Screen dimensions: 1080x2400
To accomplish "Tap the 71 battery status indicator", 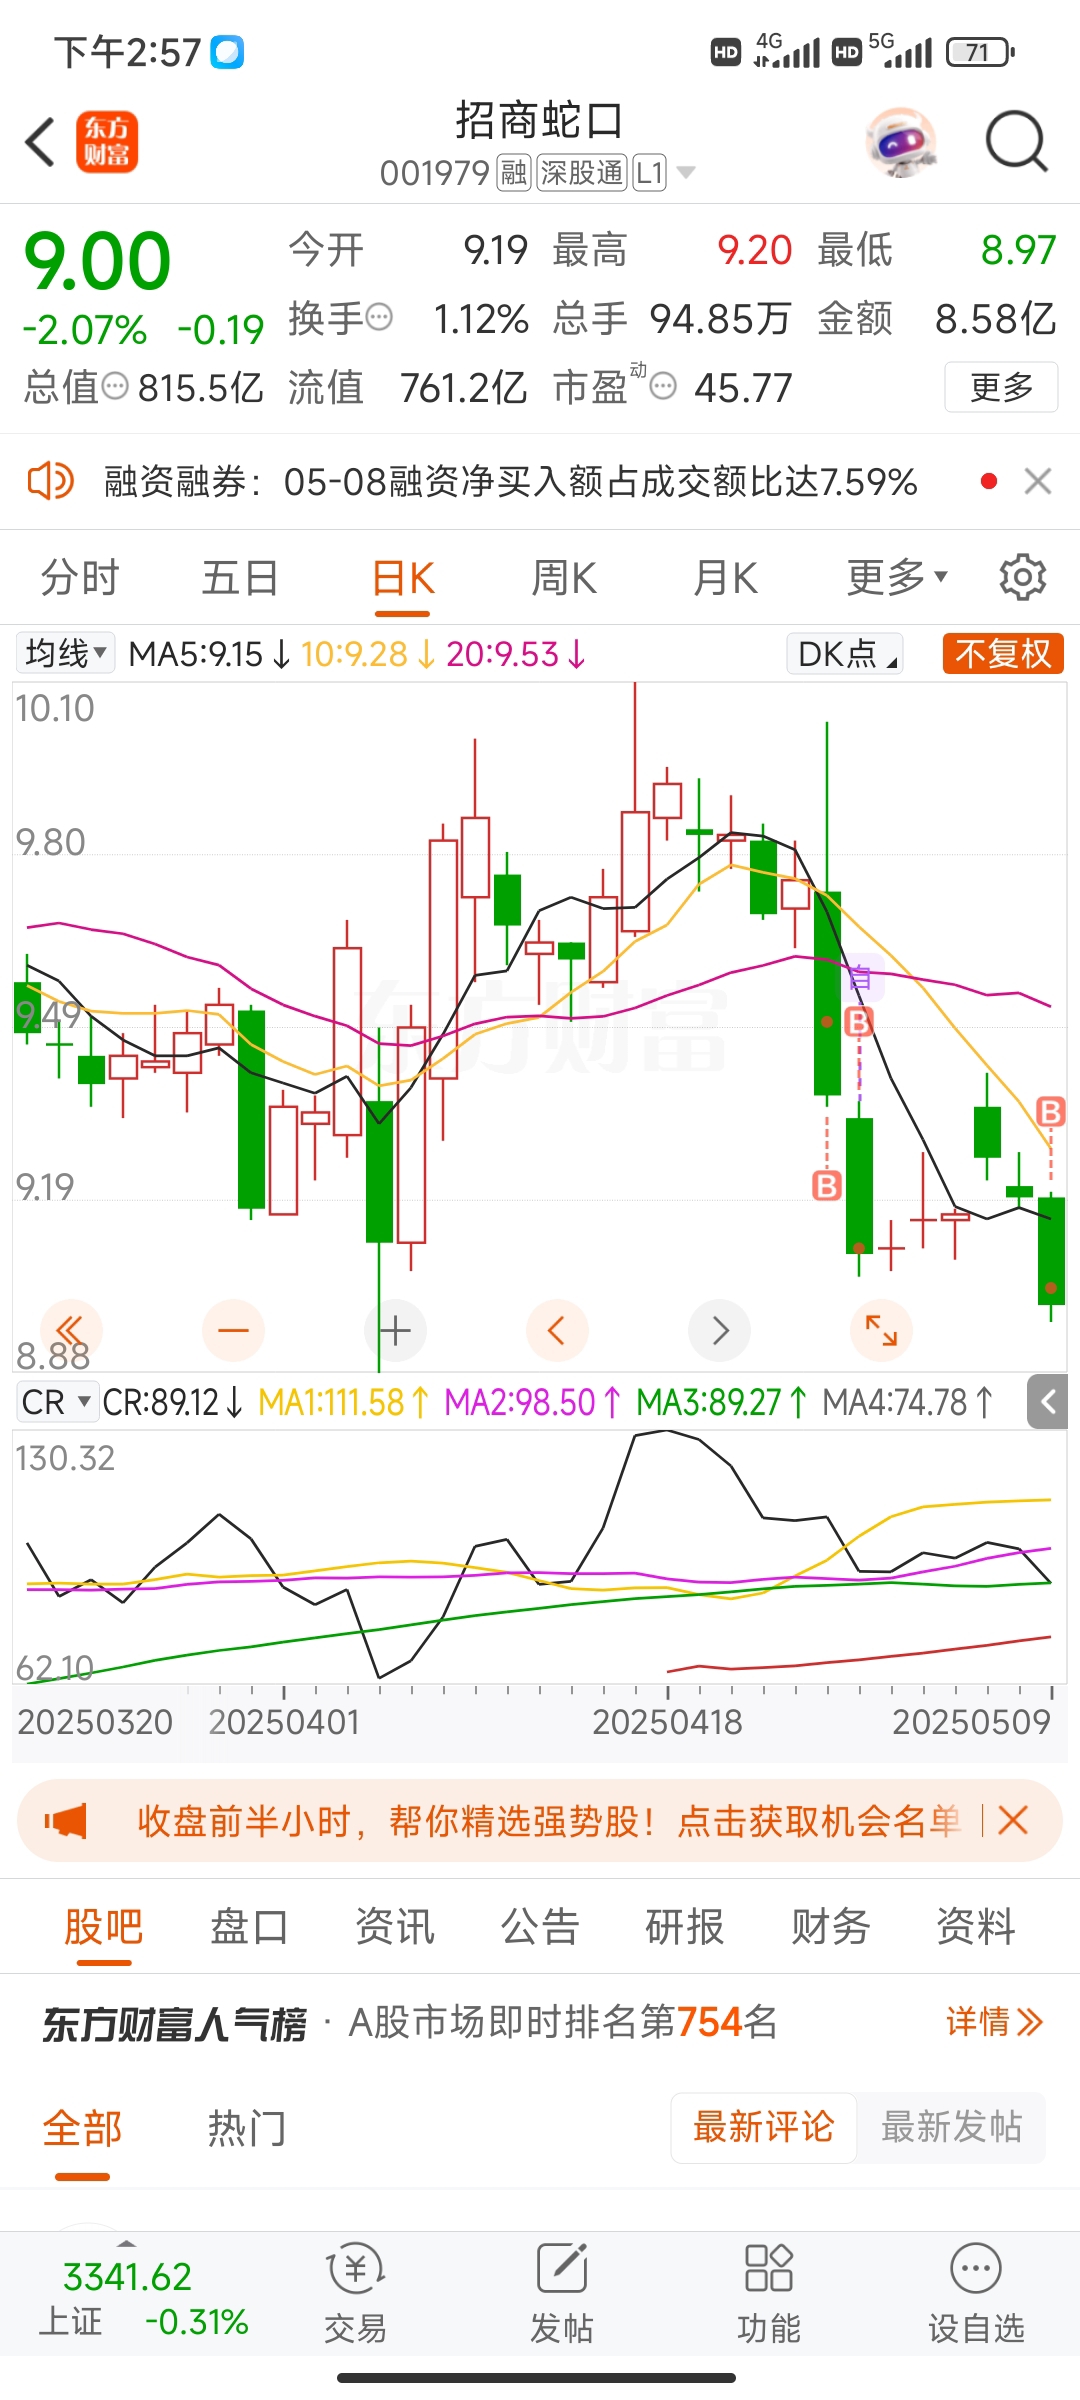I will coord(980,52).
